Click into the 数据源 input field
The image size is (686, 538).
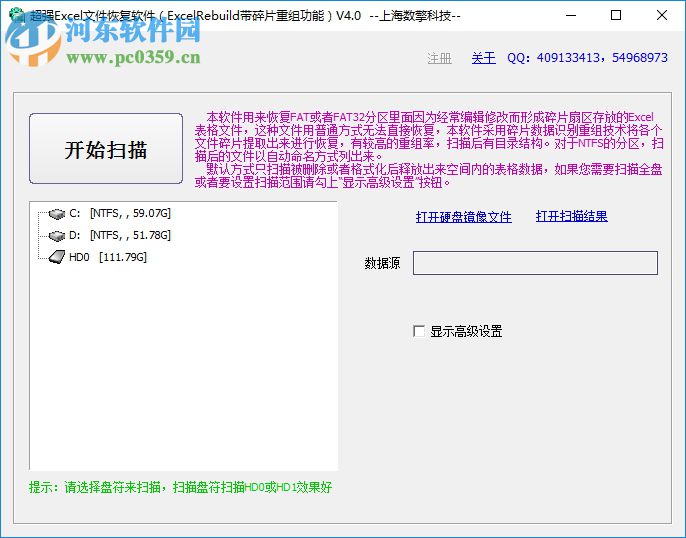click(535, 263)
